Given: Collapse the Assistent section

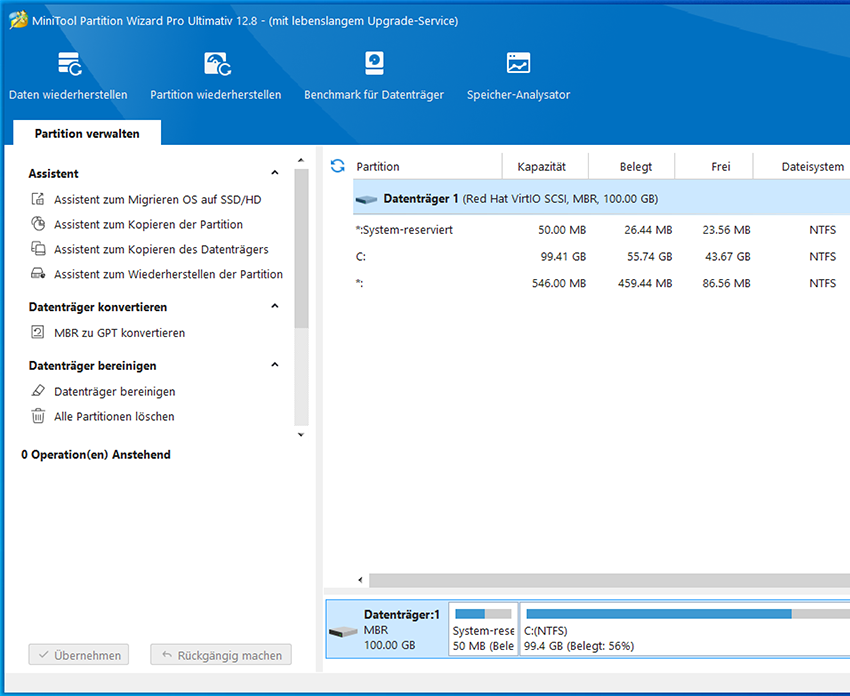Looking at the screenshot, I should [x=275, y=174].
